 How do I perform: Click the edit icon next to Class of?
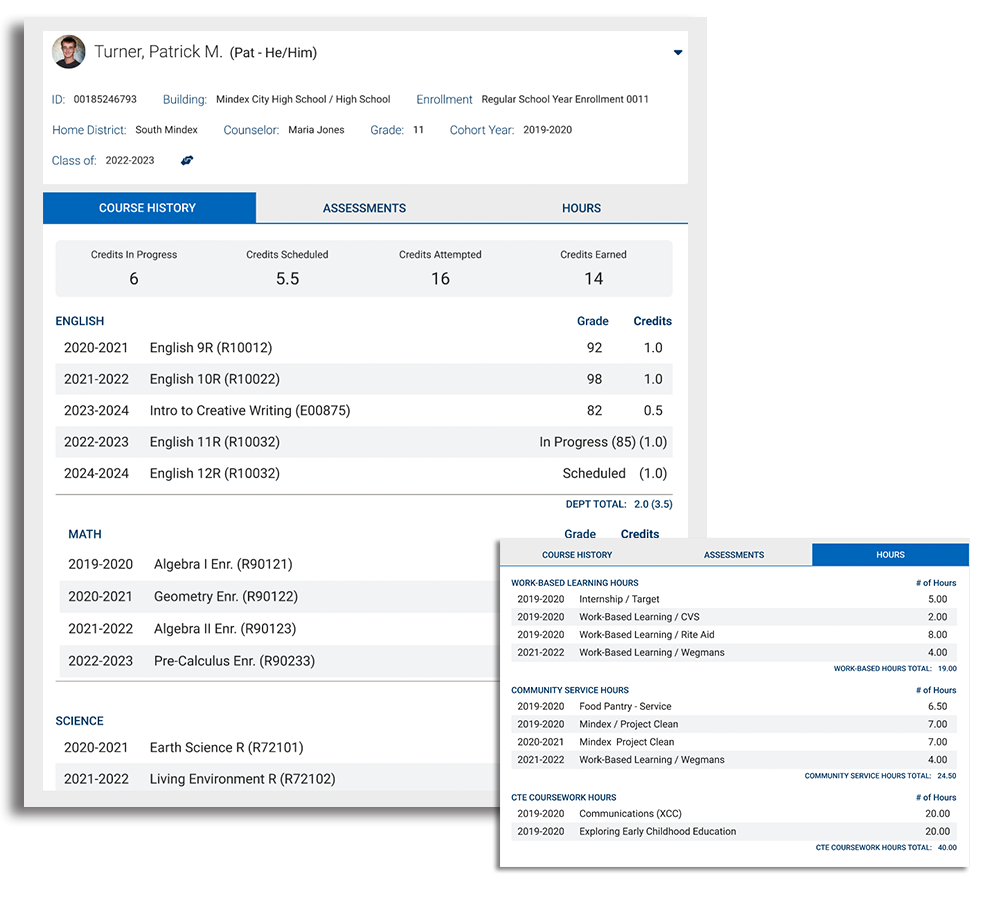tap(186, 160)
